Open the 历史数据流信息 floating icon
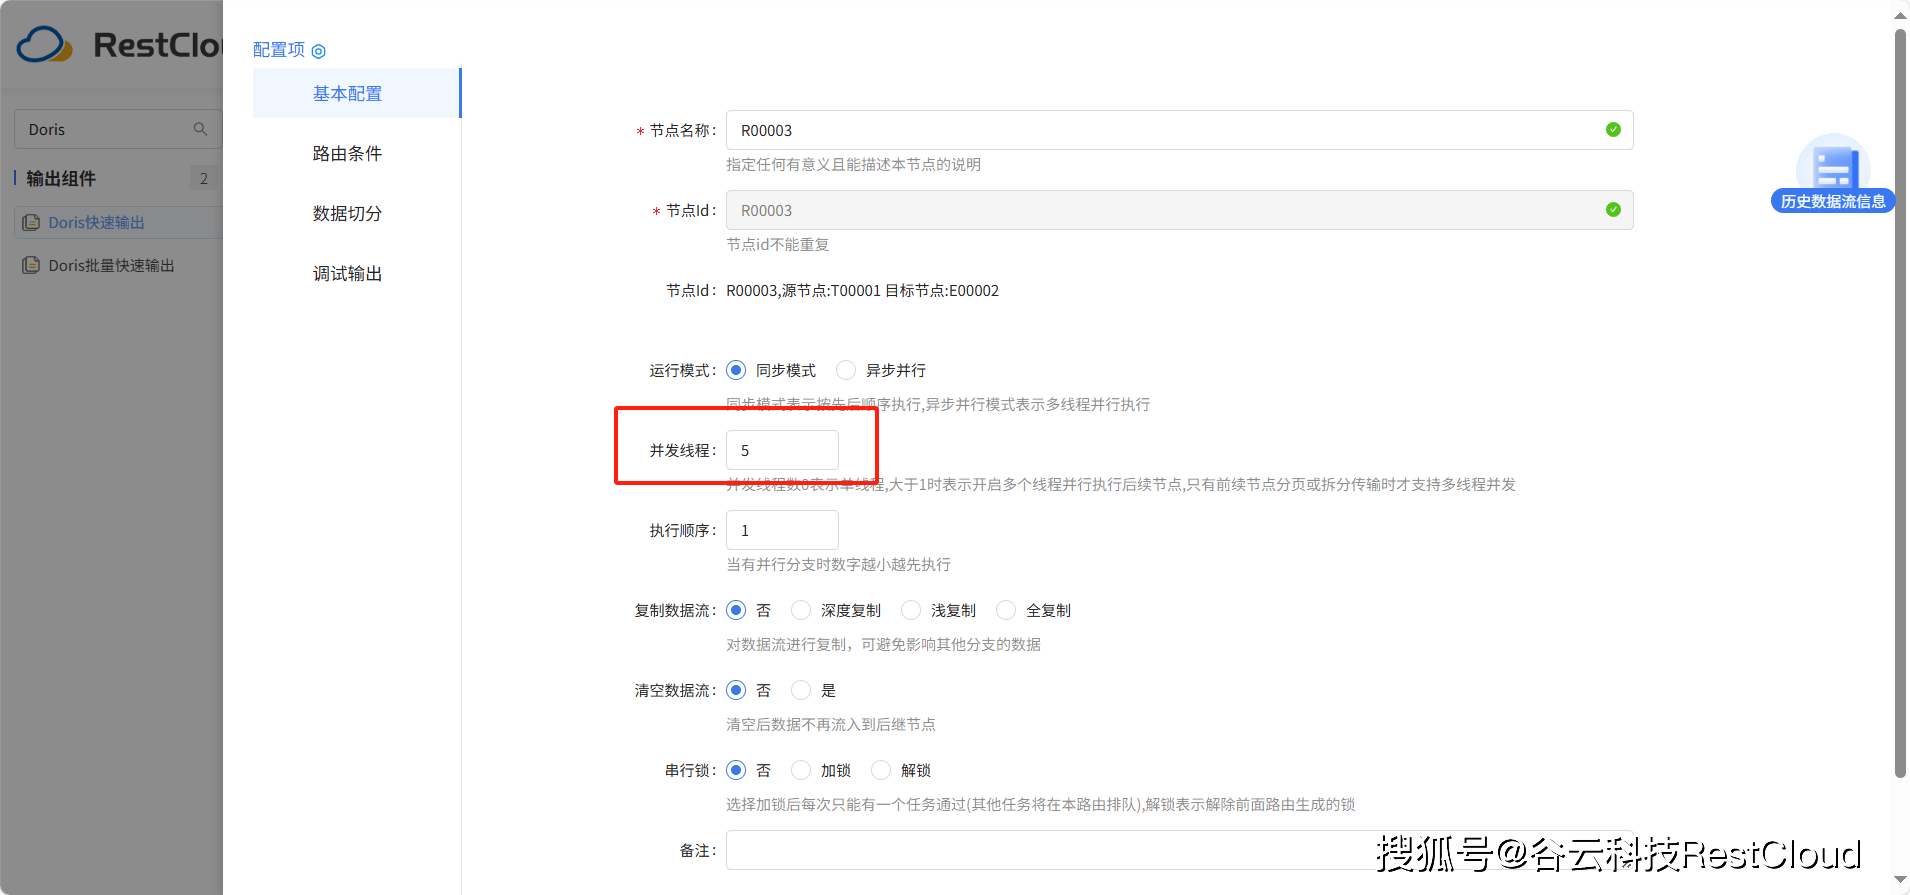Screen dimensions: 1910x895 click(x=1832, y=172)
